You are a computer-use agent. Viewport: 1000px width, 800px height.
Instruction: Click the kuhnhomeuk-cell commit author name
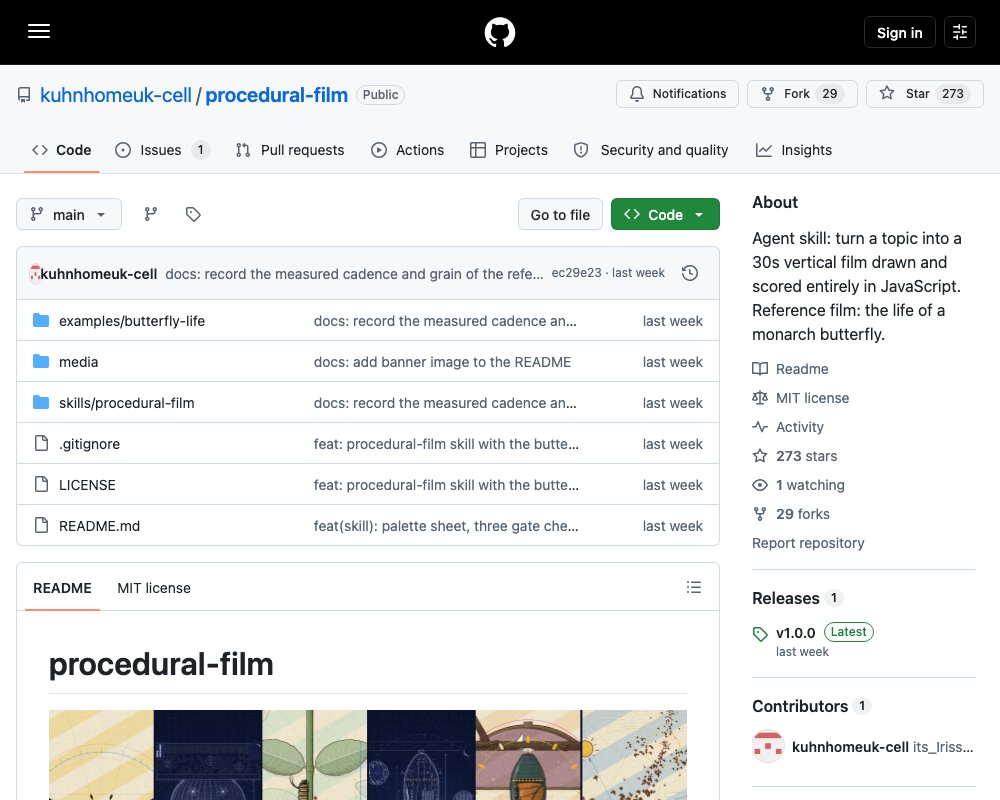pyautogui.click(x=99, y=274)
